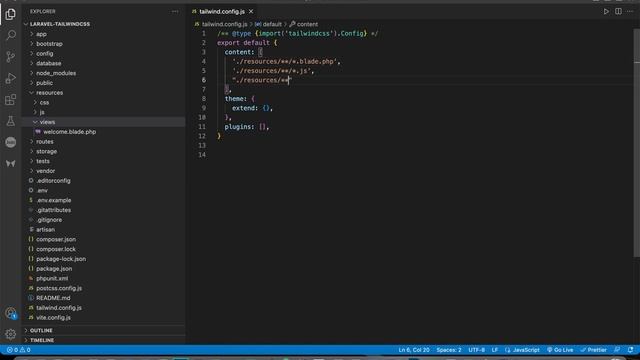Viewport: 640px width, 360px height.
Task: Click the default breadcrumb item
Action: click(272, 24)
